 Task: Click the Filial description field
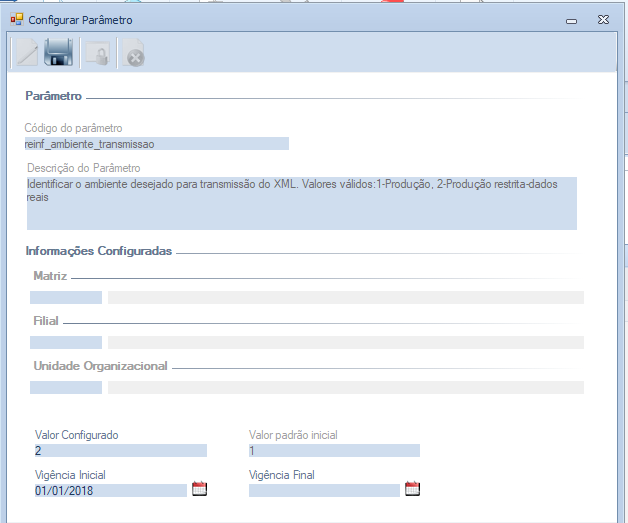(346, 342)
